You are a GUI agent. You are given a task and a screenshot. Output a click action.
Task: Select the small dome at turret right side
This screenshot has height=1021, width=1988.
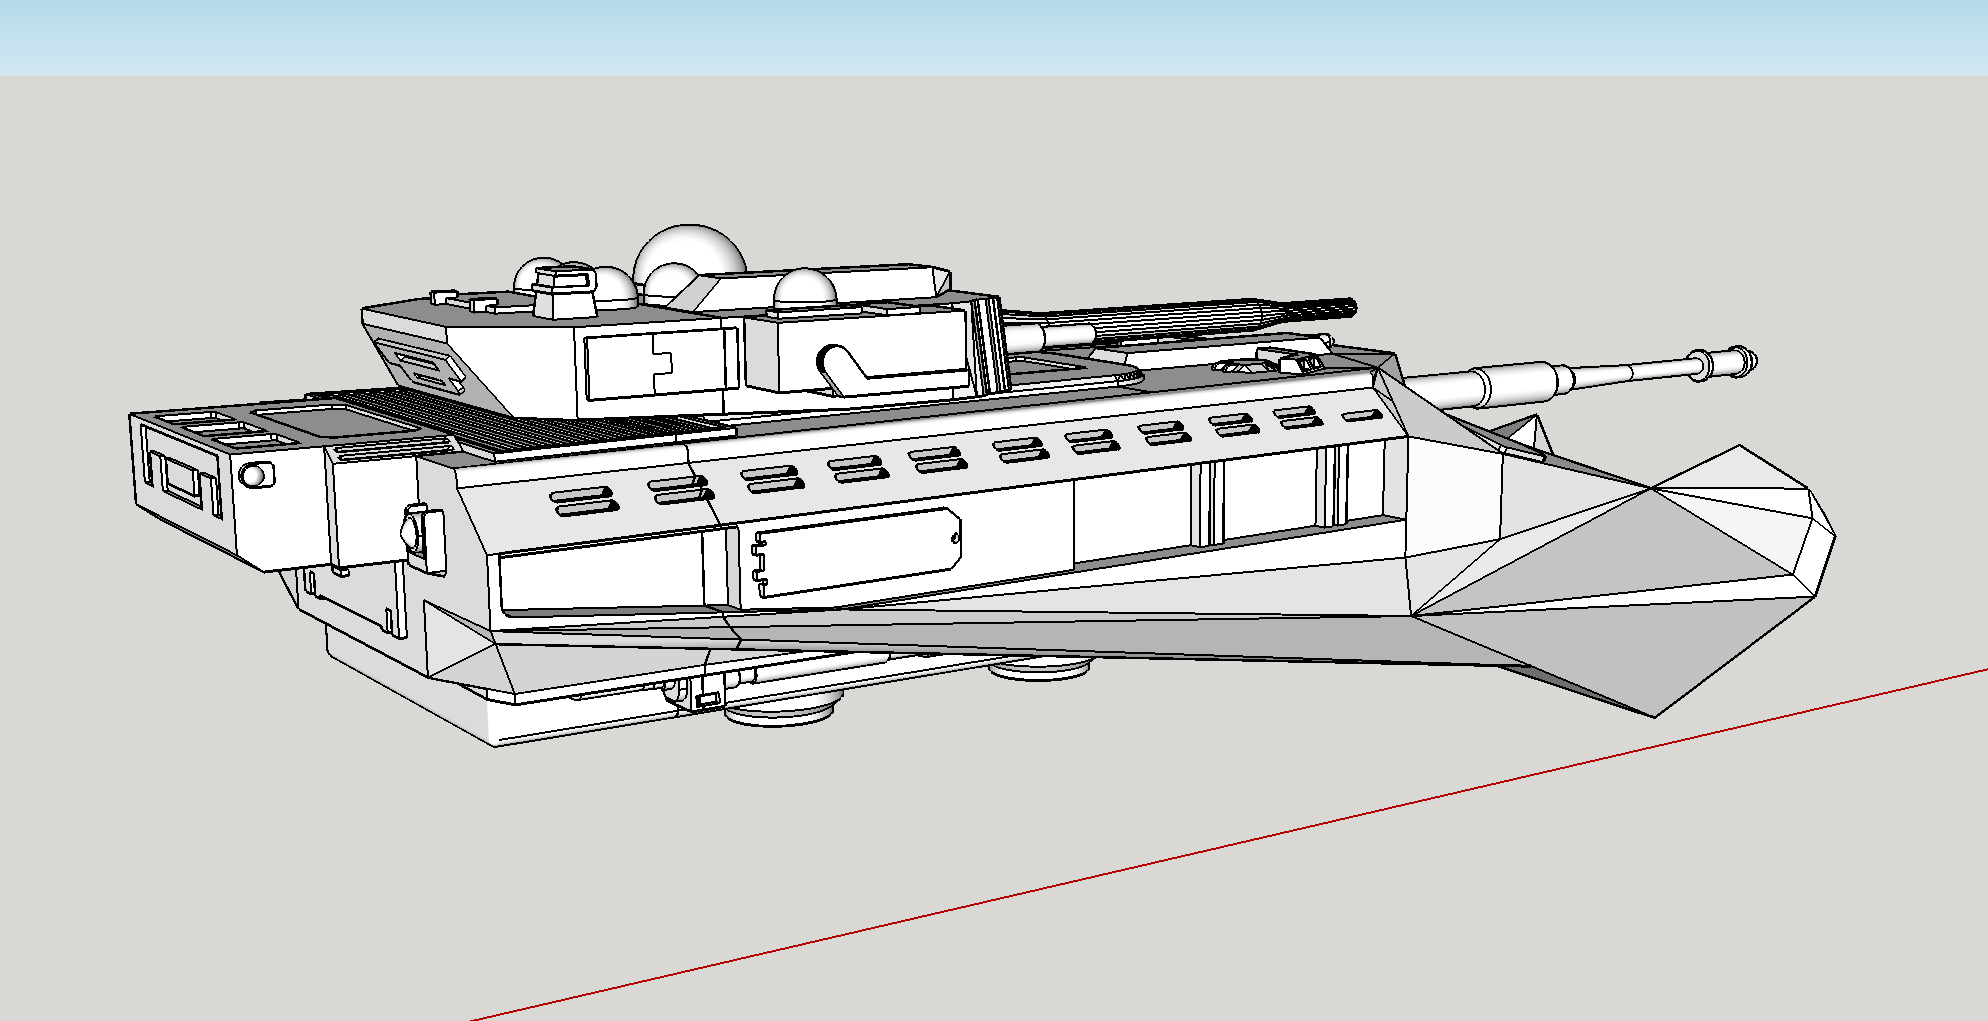coord(806,288)
